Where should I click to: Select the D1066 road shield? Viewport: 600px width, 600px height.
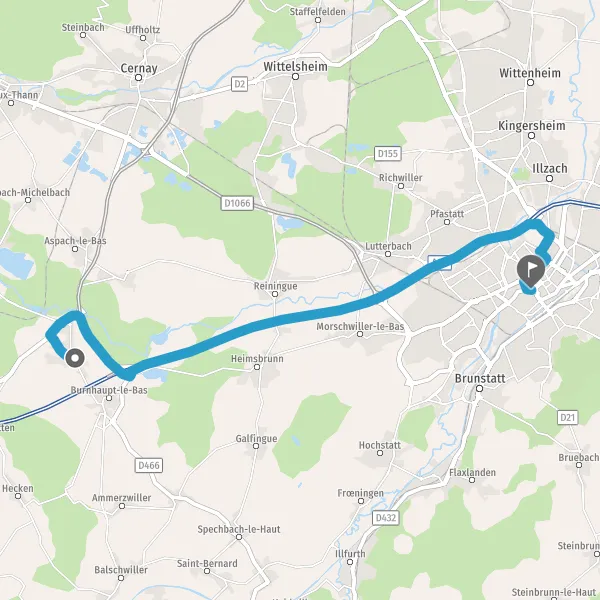[x=237, y=203]
